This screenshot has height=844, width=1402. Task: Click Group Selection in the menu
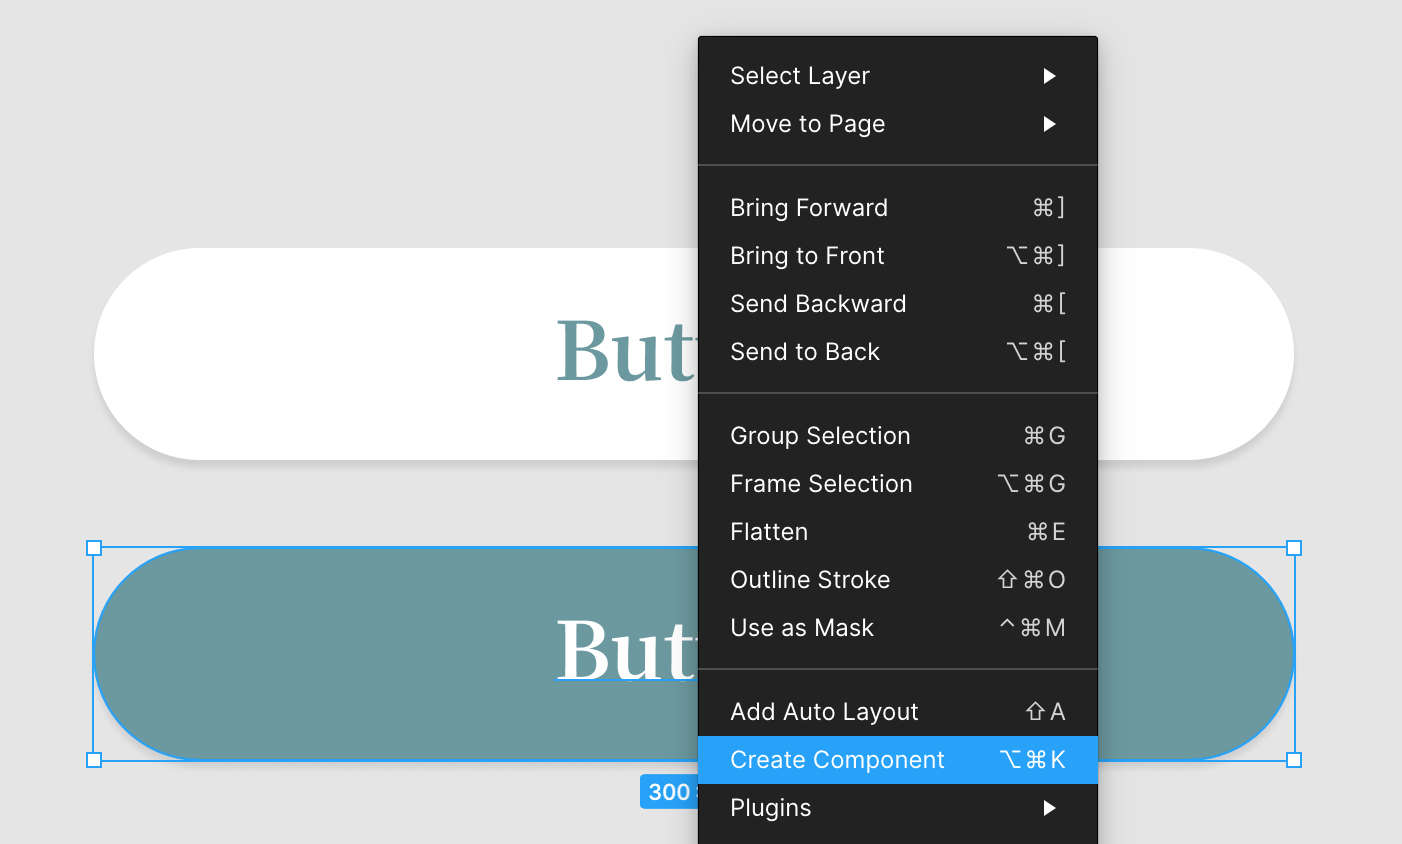pos(820,436)
